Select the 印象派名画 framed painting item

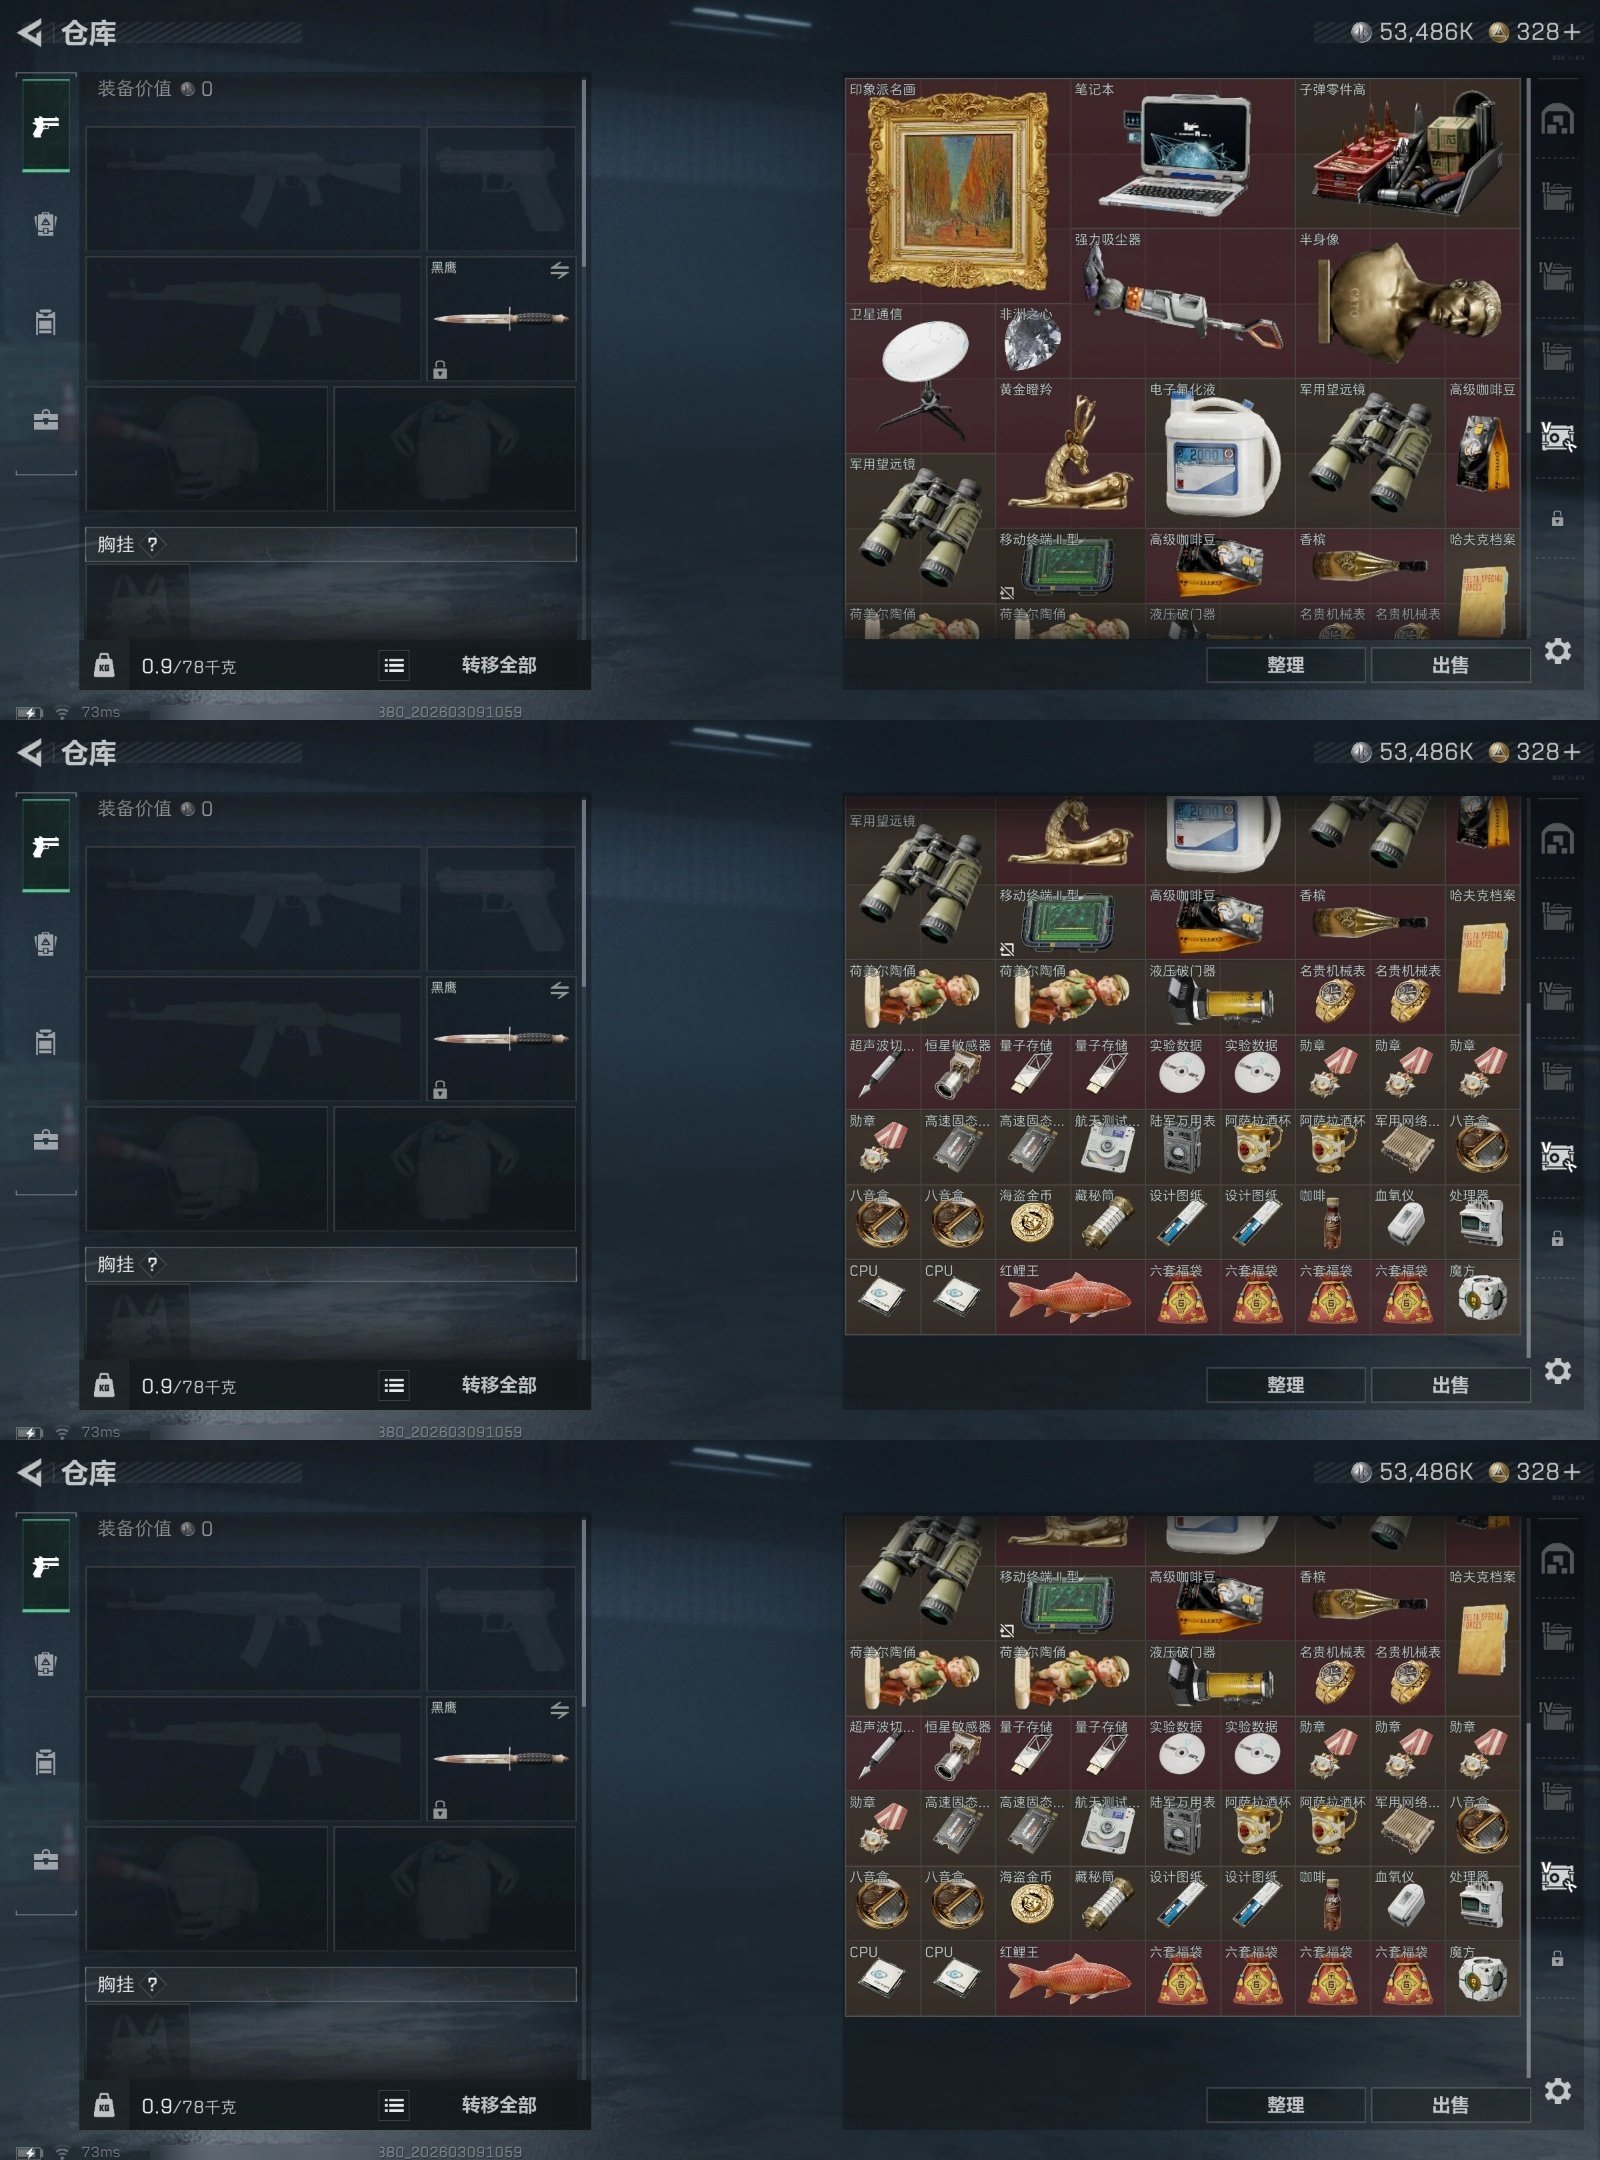pos(957,191)
